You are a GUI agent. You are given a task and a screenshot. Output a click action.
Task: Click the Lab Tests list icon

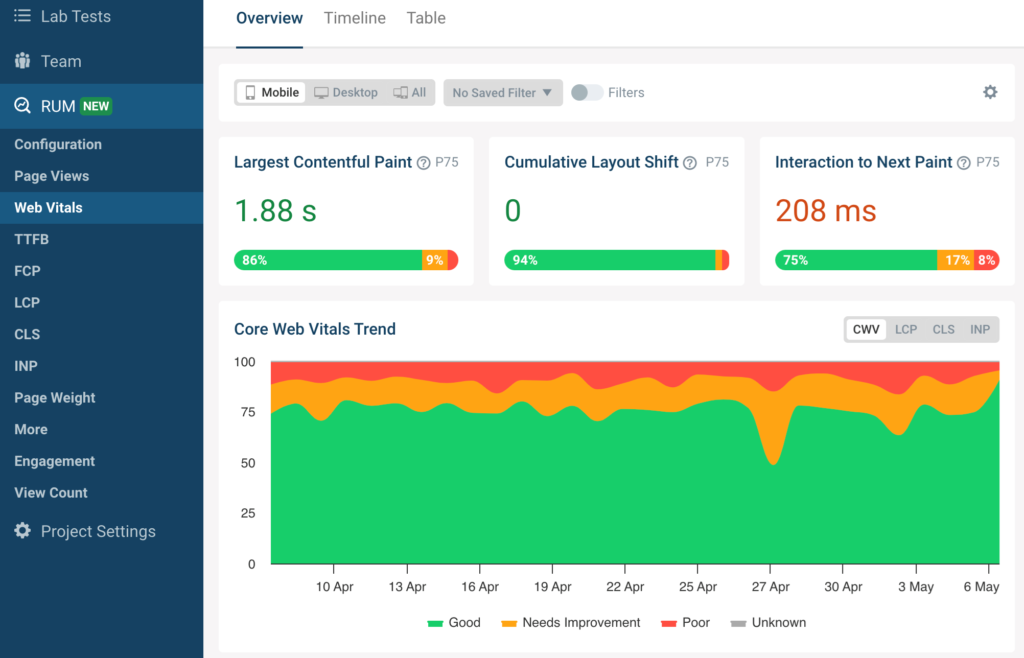pos(22,15)
